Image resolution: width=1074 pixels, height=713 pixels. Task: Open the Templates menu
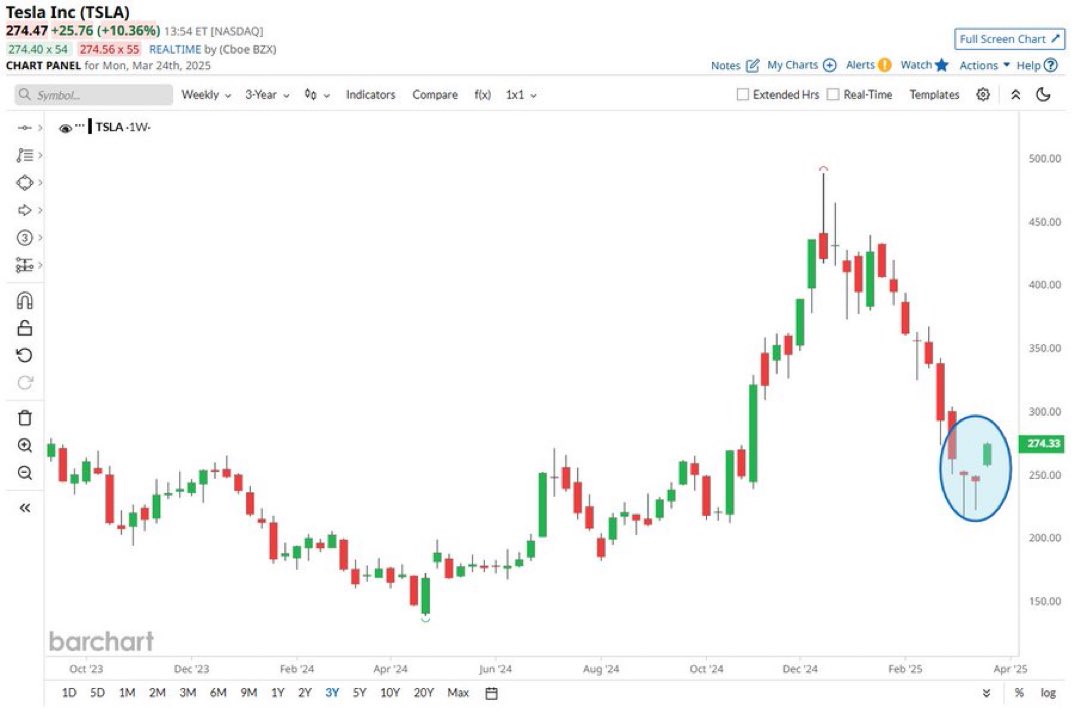934,95
